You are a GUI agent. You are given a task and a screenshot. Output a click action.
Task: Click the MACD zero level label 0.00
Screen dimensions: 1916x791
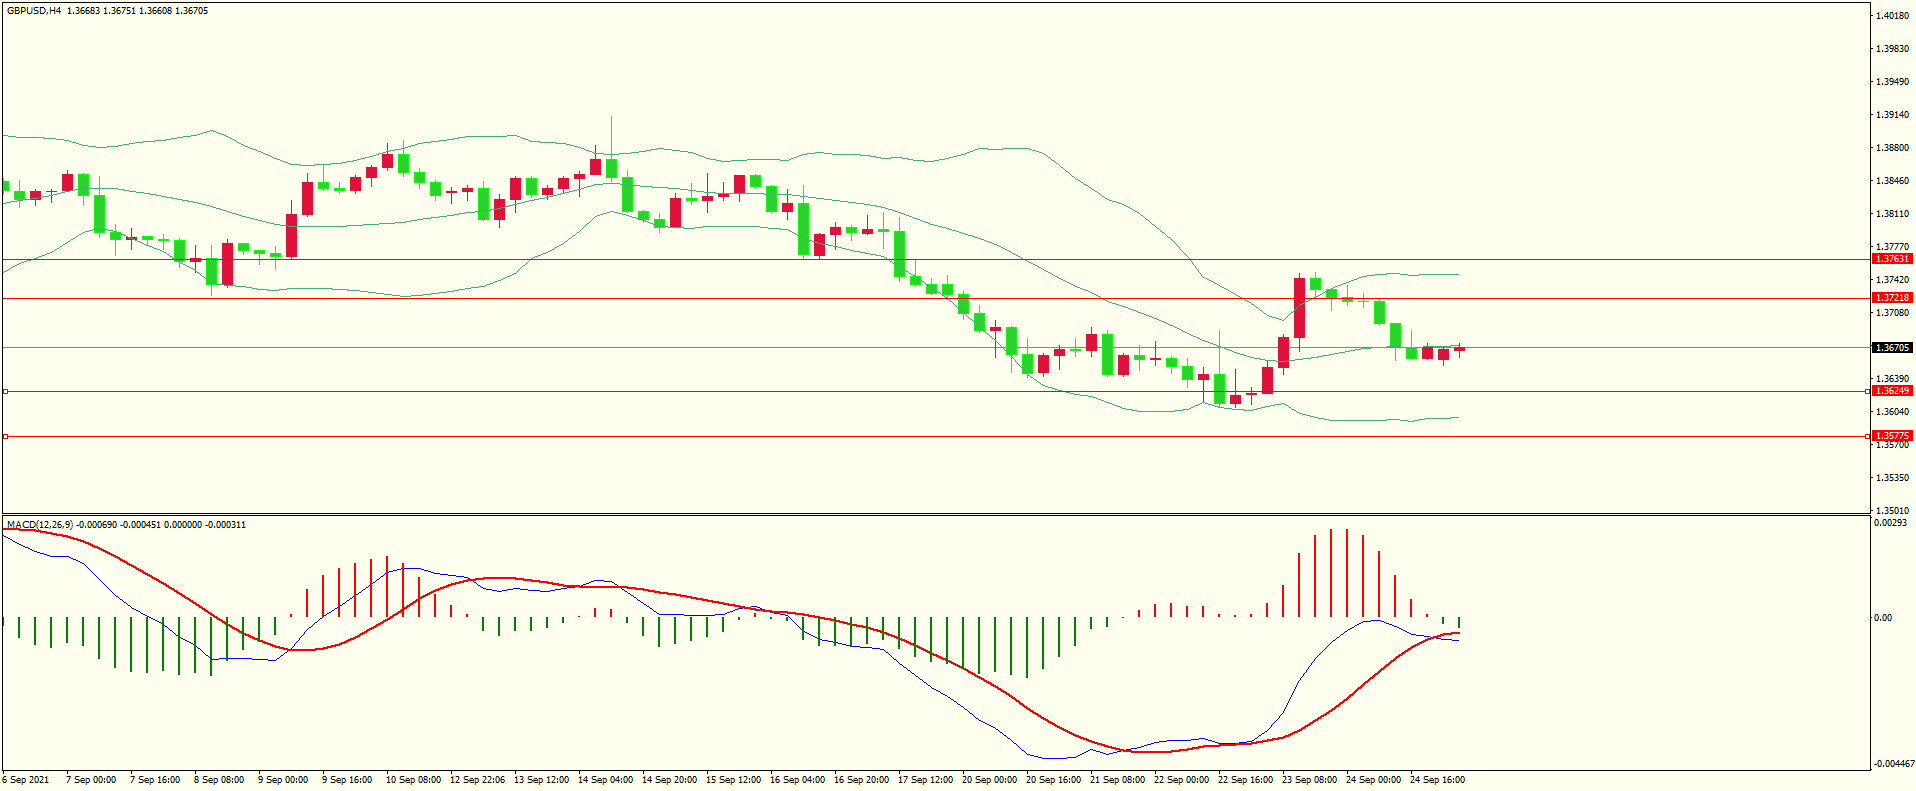pos(1883,618)
